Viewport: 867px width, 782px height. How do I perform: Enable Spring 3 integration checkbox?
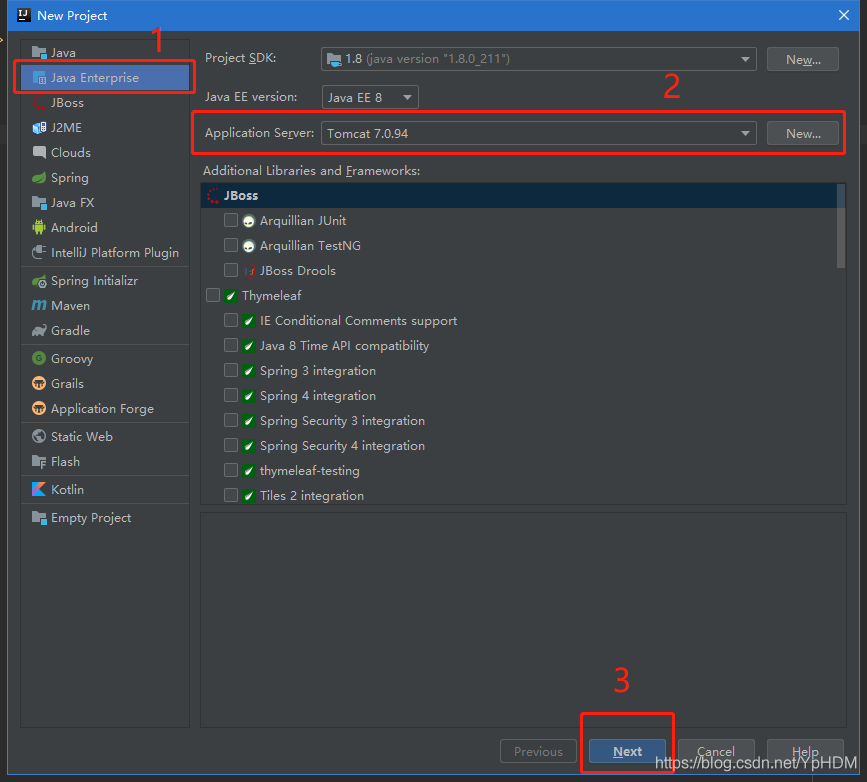231,370
